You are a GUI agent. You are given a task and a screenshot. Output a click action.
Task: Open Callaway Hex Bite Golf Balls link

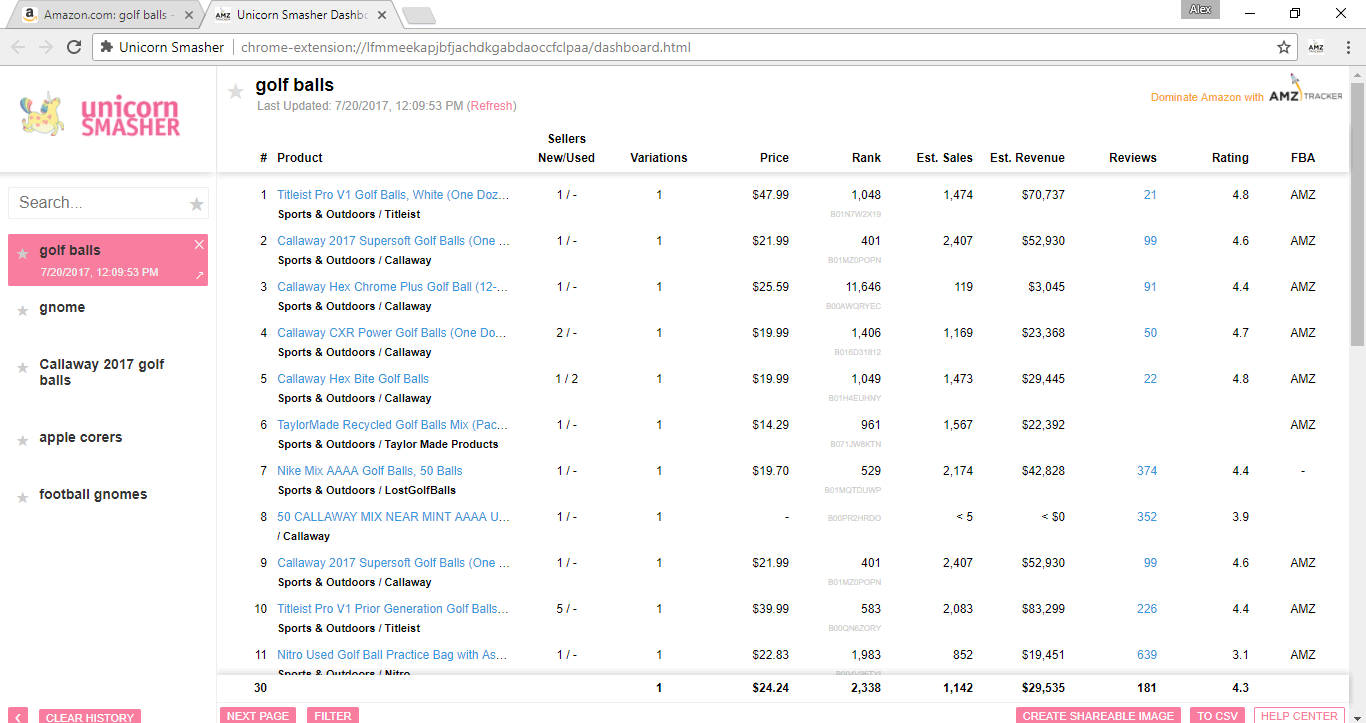(x=353, y=379)
